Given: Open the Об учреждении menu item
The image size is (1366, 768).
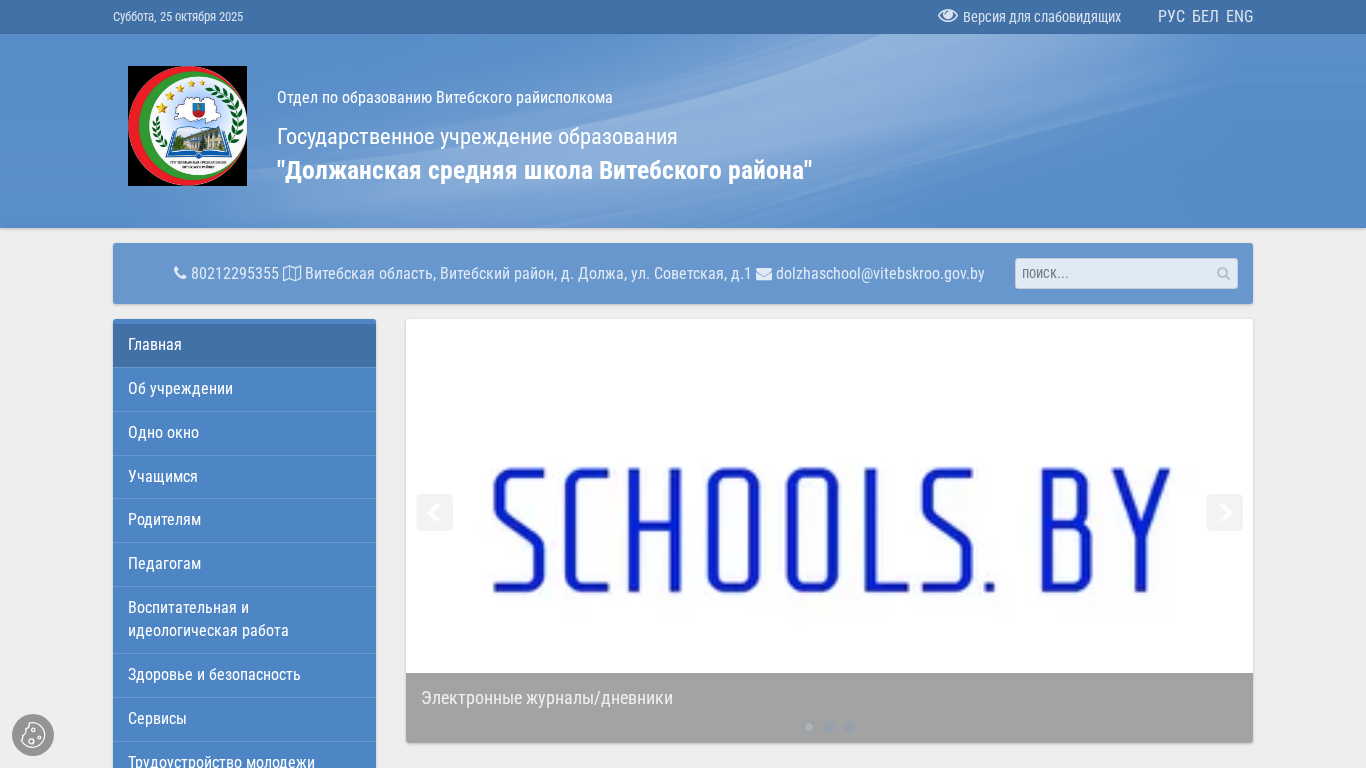Looking at the screenshot, I should [244, 389].
